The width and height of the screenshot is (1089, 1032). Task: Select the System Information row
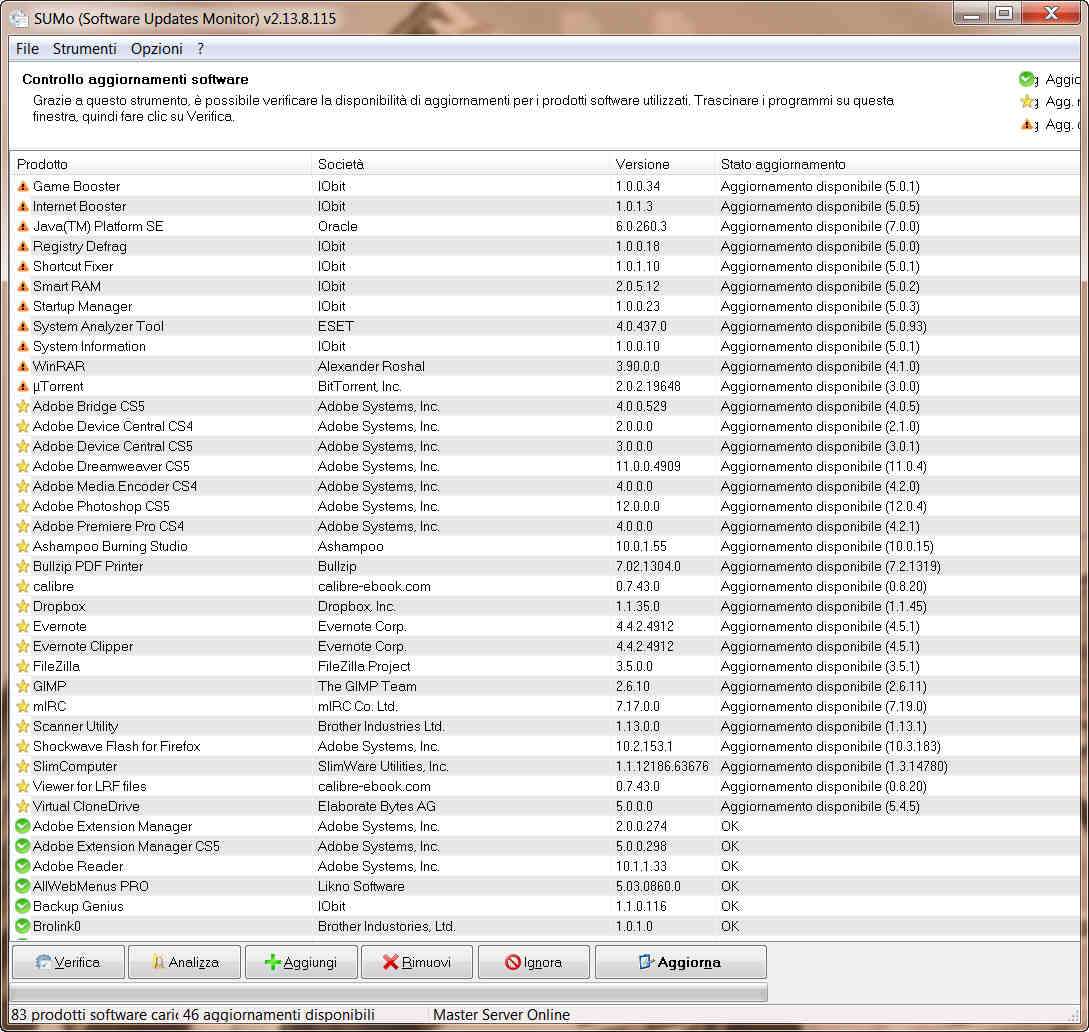coord(545,347)
